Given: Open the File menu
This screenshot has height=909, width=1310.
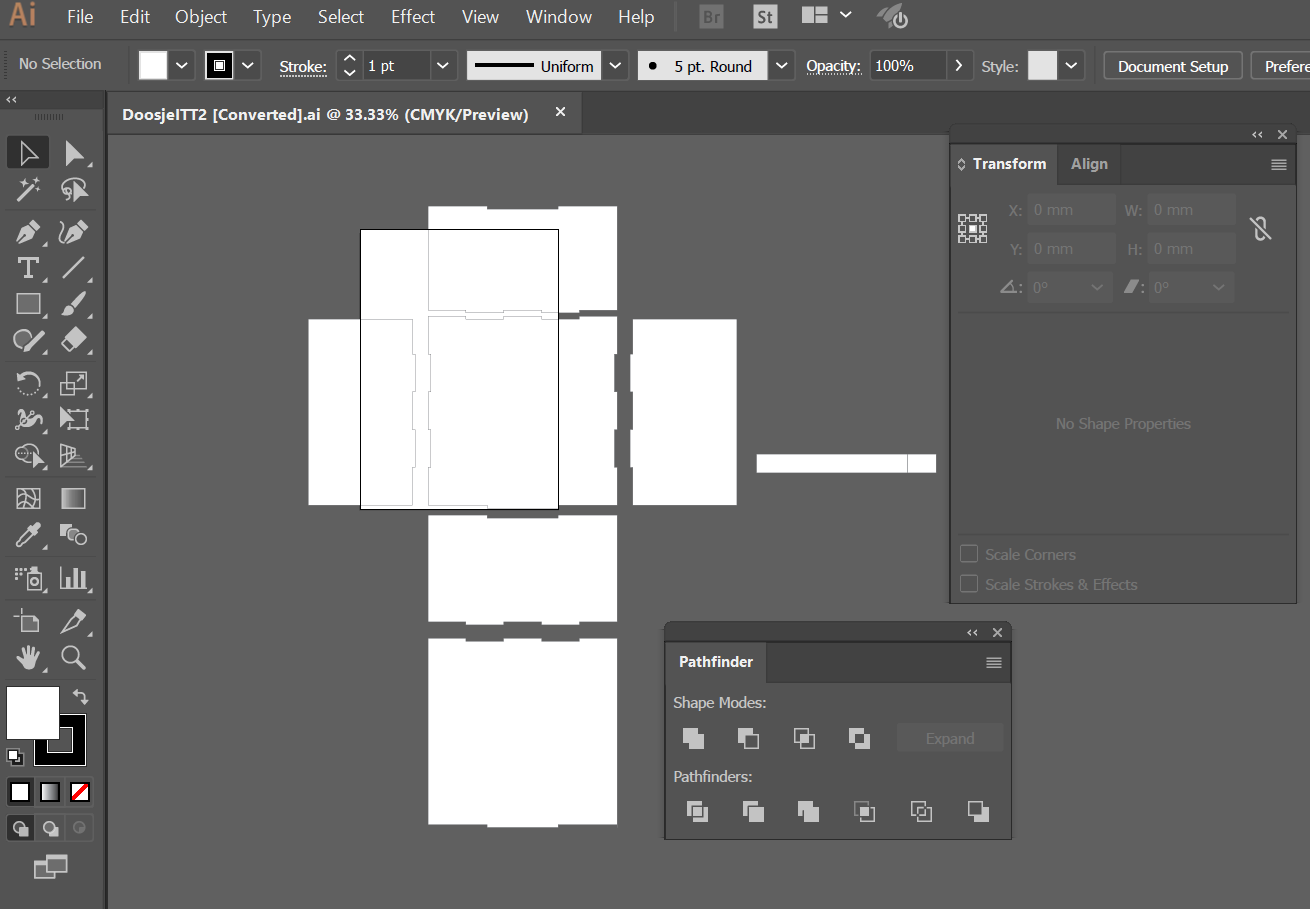Looking at the screenshot, I should [80, 17].
